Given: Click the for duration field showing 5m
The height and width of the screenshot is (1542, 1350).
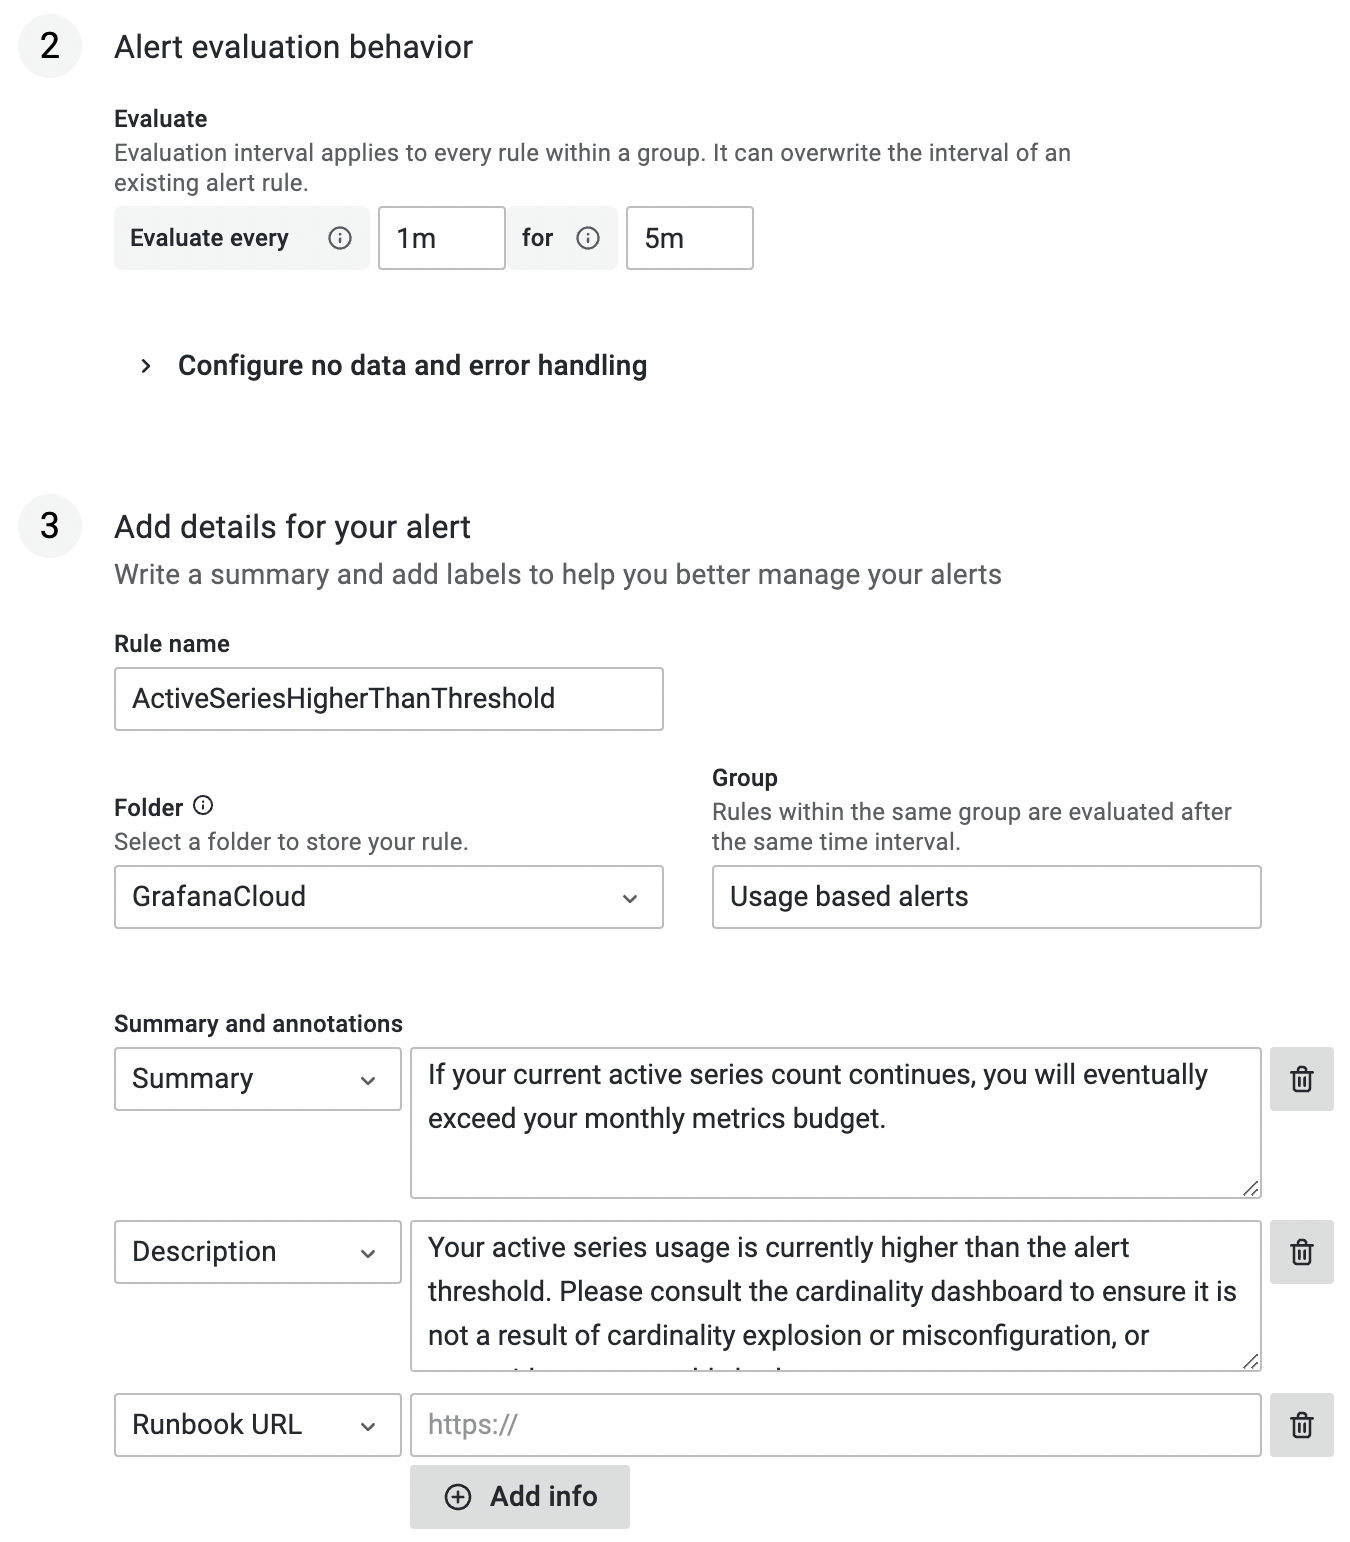Looking at the screenshot, I should (689, 238).
